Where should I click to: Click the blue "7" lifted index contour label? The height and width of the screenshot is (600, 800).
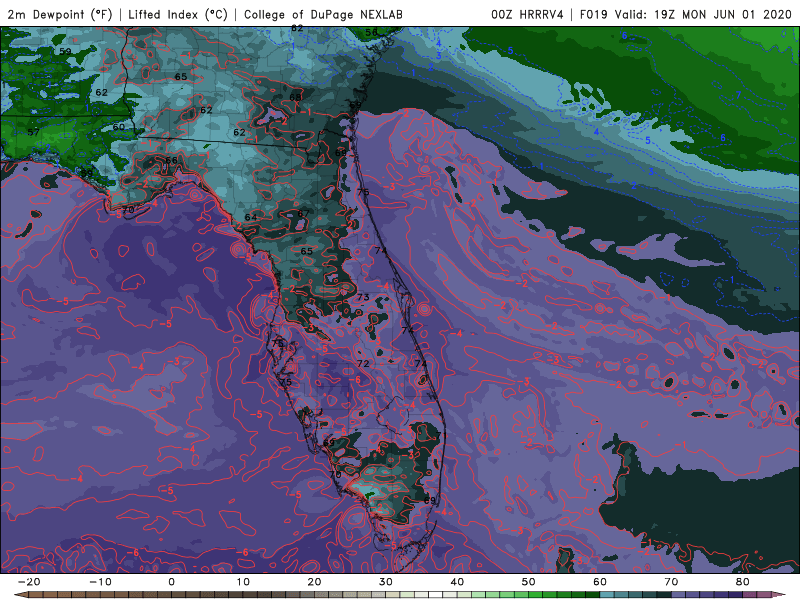tap(738, 94)
